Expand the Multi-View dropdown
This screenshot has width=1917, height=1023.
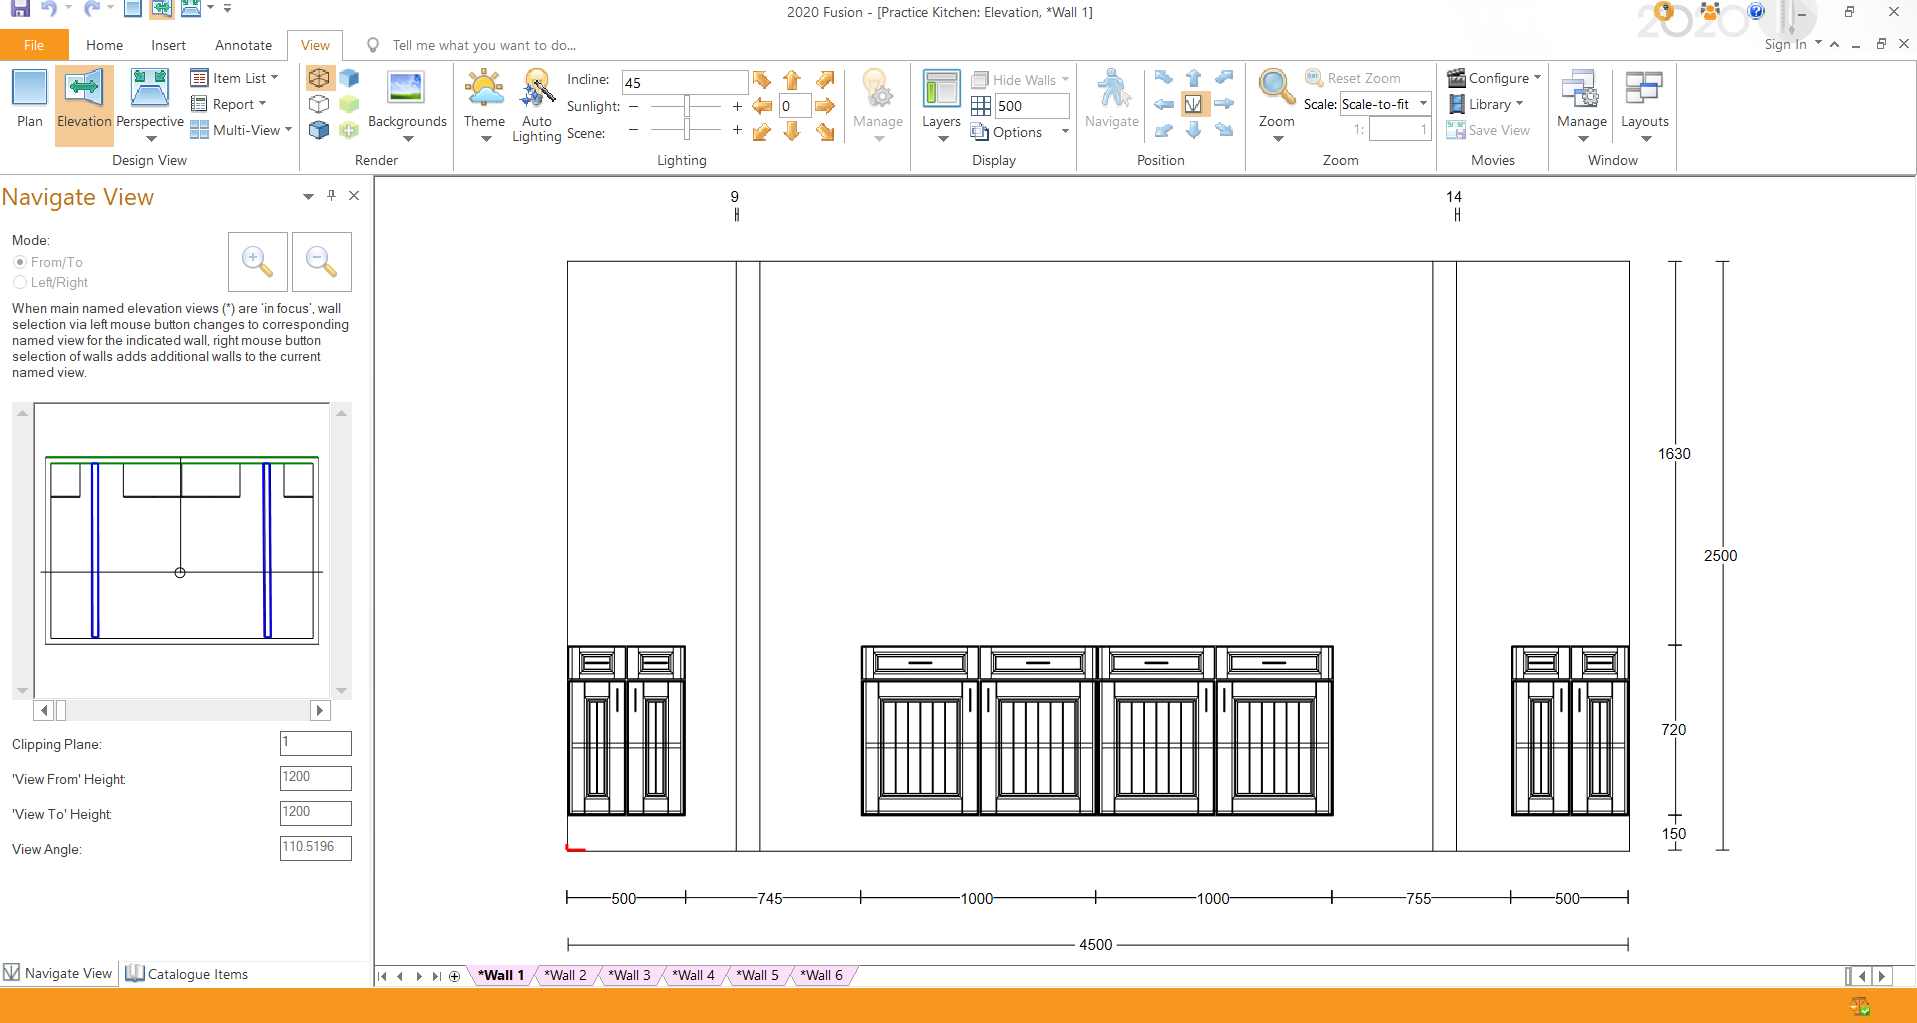tap(289, 130)
